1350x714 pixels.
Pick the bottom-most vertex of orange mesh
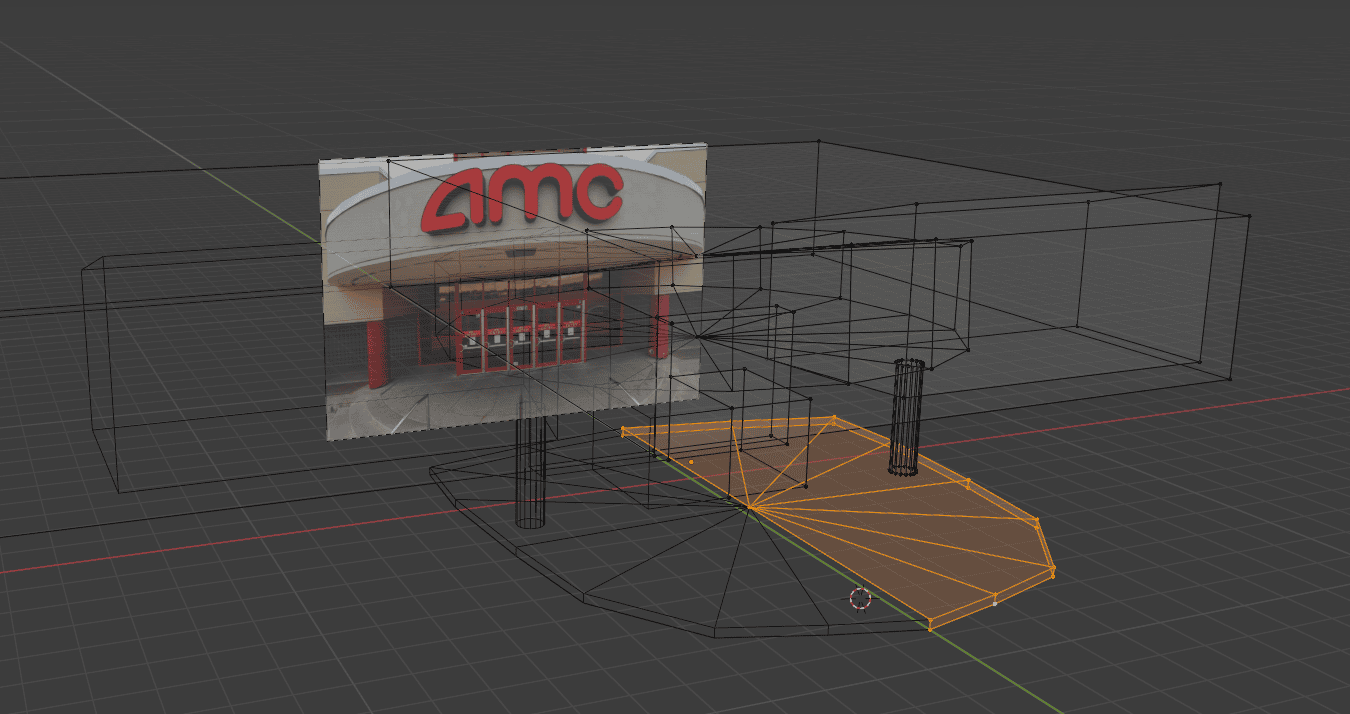[930, 627]
